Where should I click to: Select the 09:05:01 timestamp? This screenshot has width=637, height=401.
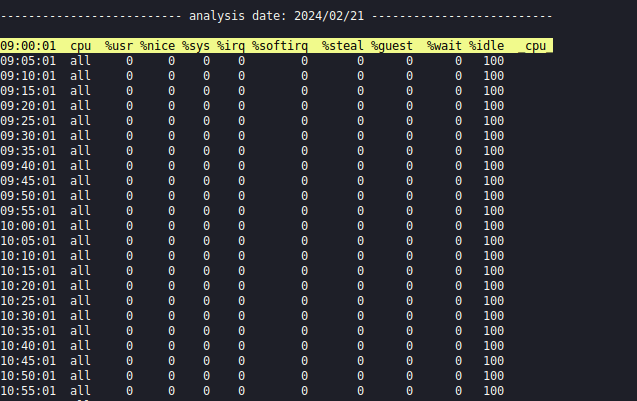tap(28, 61)
